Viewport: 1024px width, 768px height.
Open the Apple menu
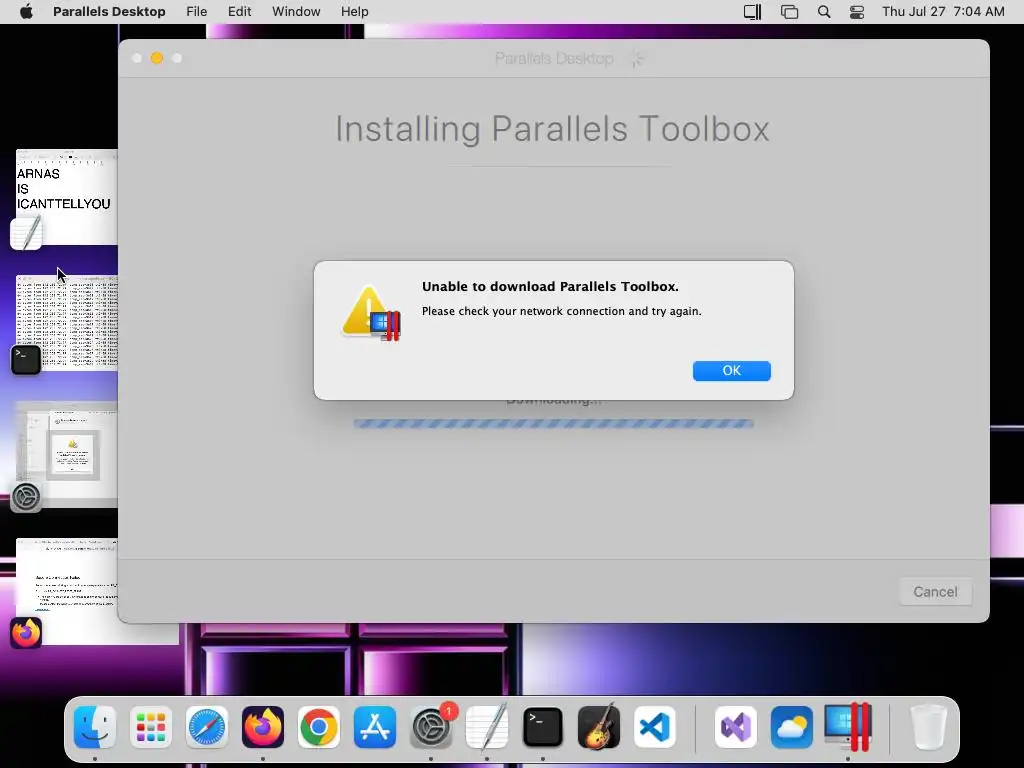[26, 11]
